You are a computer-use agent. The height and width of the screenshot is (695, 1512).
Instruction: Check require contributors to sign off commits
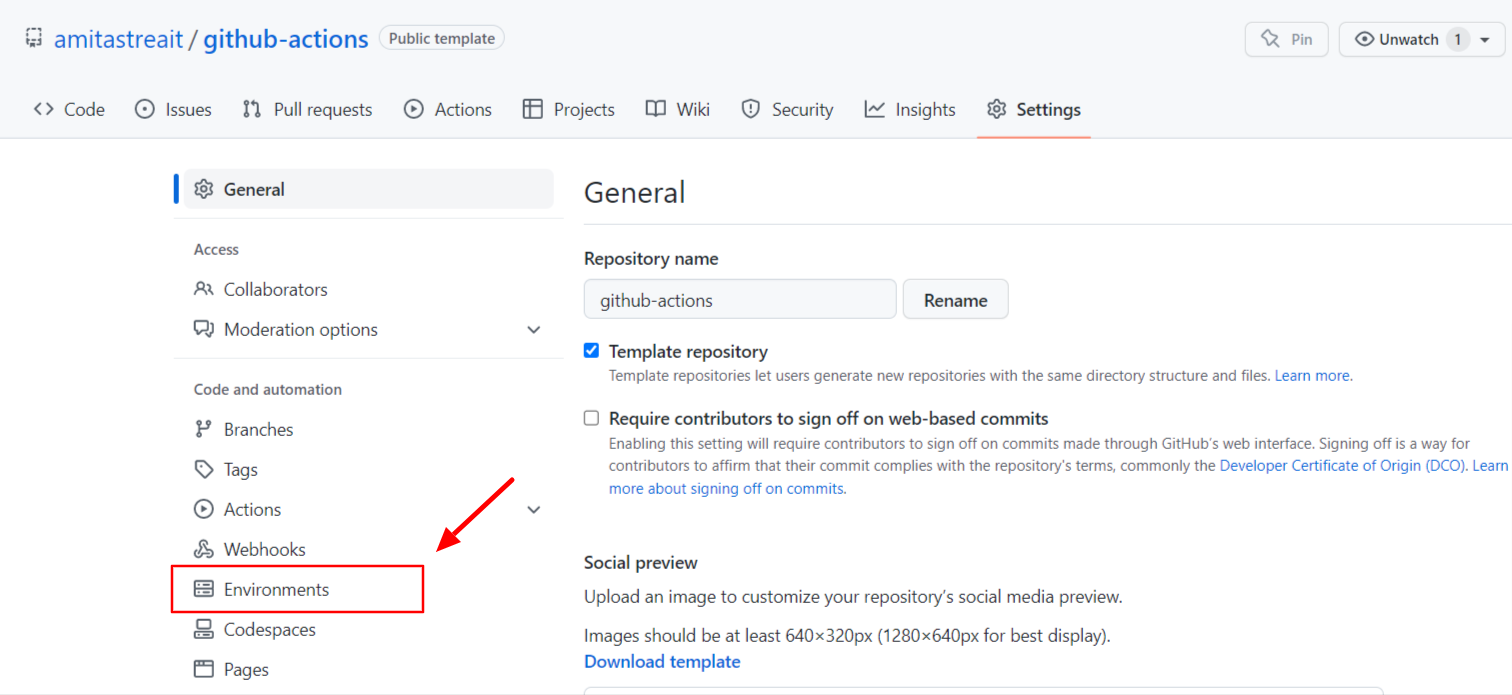click(591, 418)
